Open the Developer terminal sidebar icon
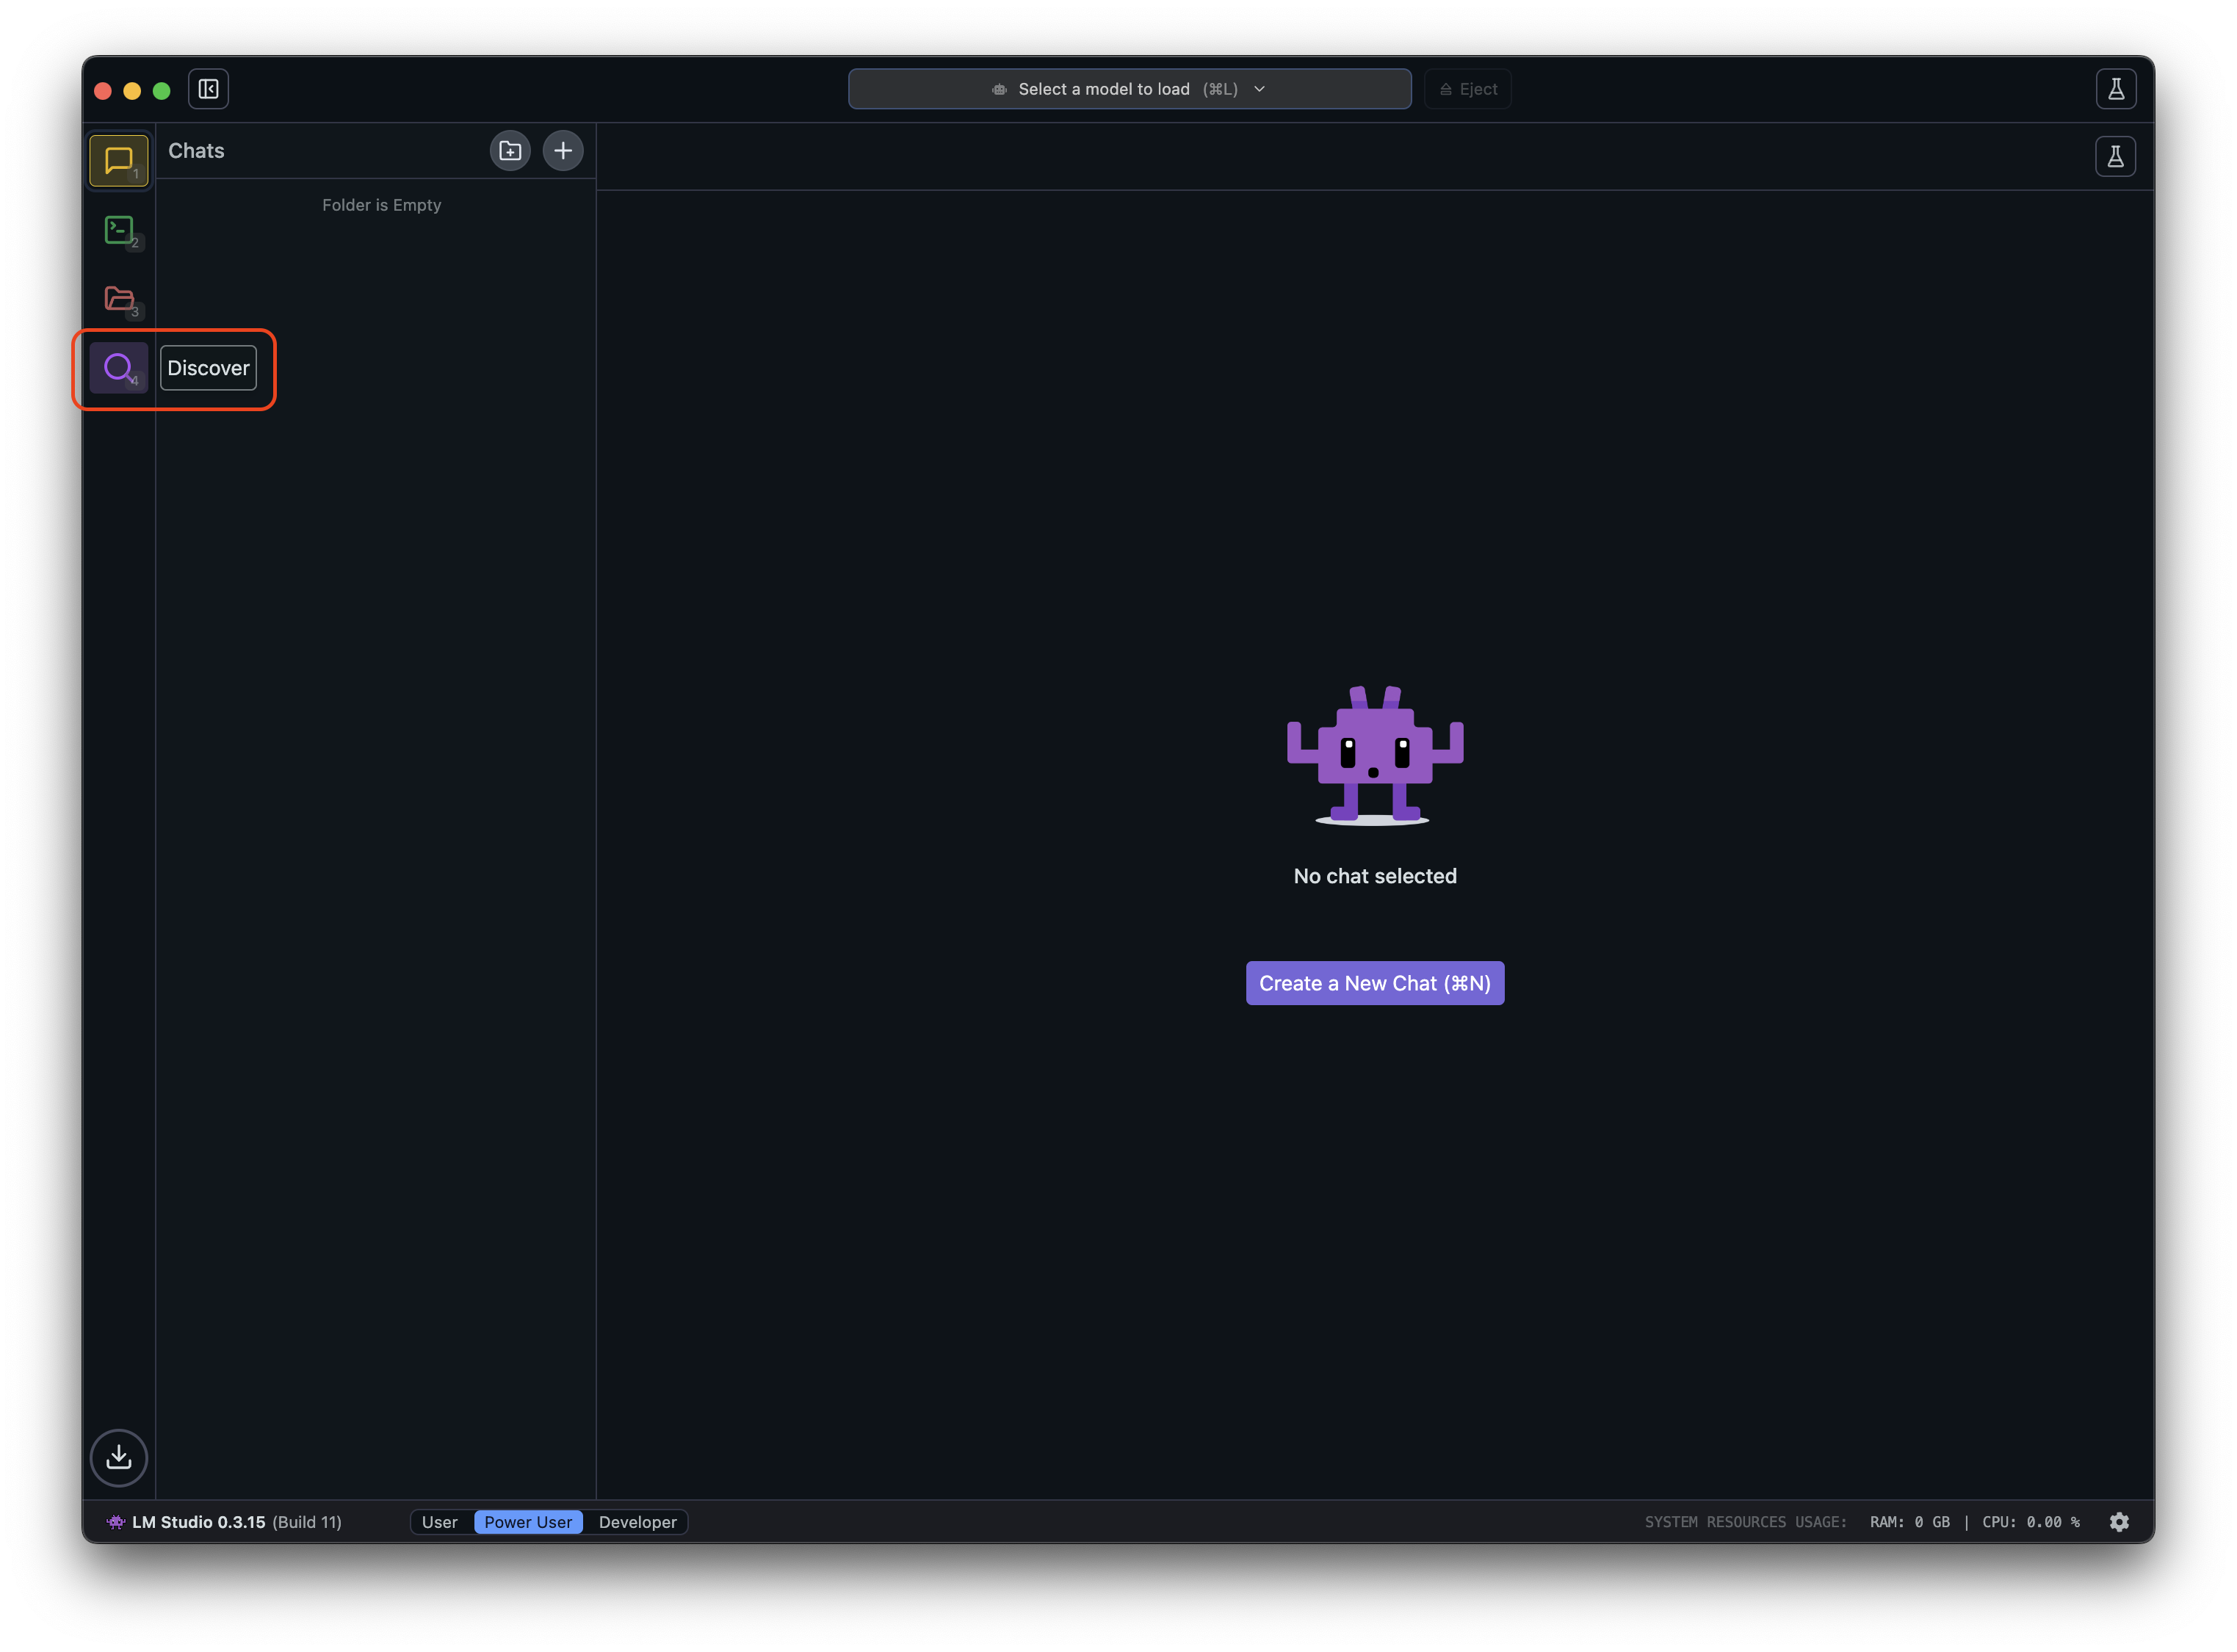Screen dimensions: 2237x1652 coord(118,230)
